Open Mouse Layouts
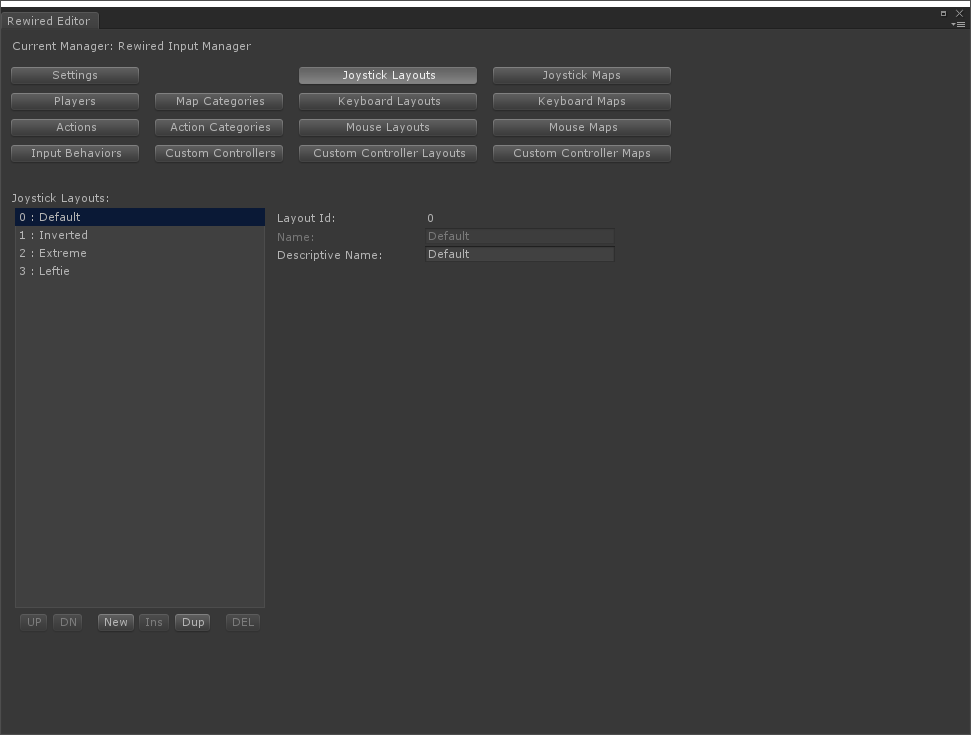Viewport: 971px width, 735px height. (388, 127)
